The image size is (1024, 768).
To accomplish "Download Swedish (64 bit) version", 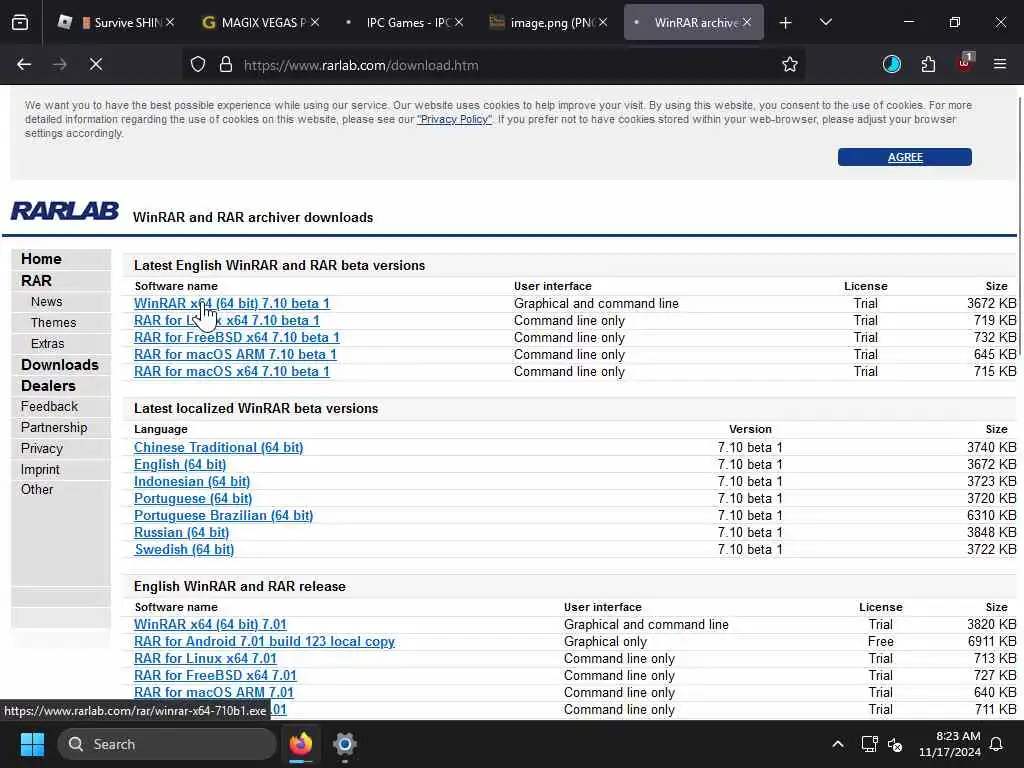I will [184, 549].
